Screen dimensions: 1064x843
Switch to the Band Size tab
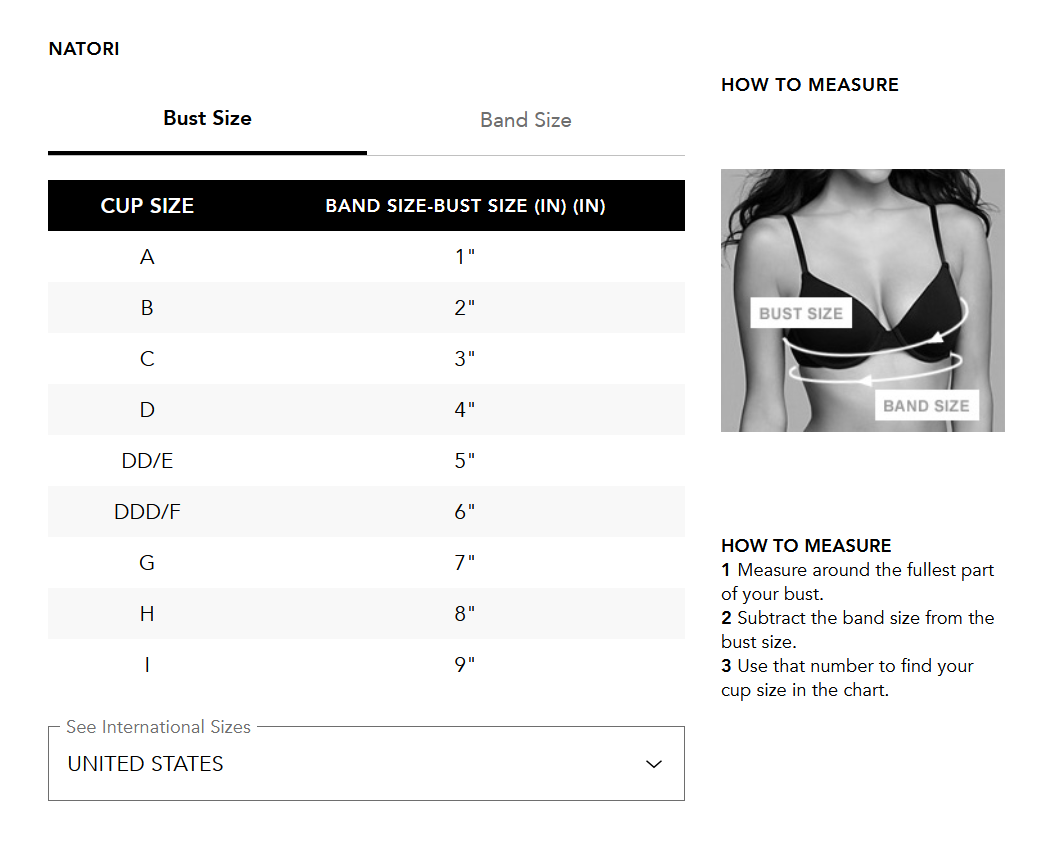tap(525, 121)
